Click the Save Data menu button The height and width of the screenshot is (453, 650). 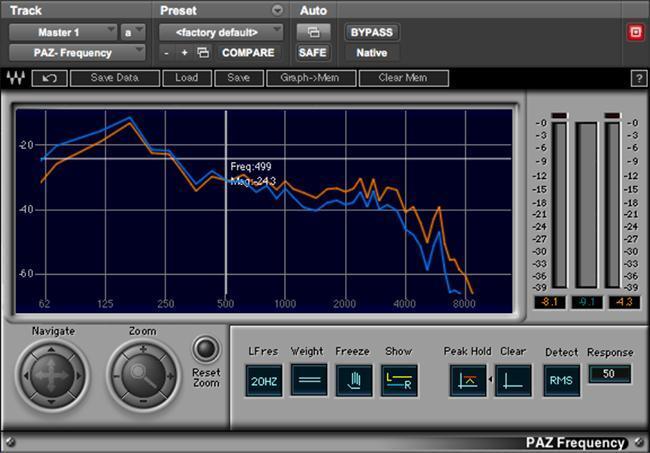pyautogui.click(x=114, y=78)
